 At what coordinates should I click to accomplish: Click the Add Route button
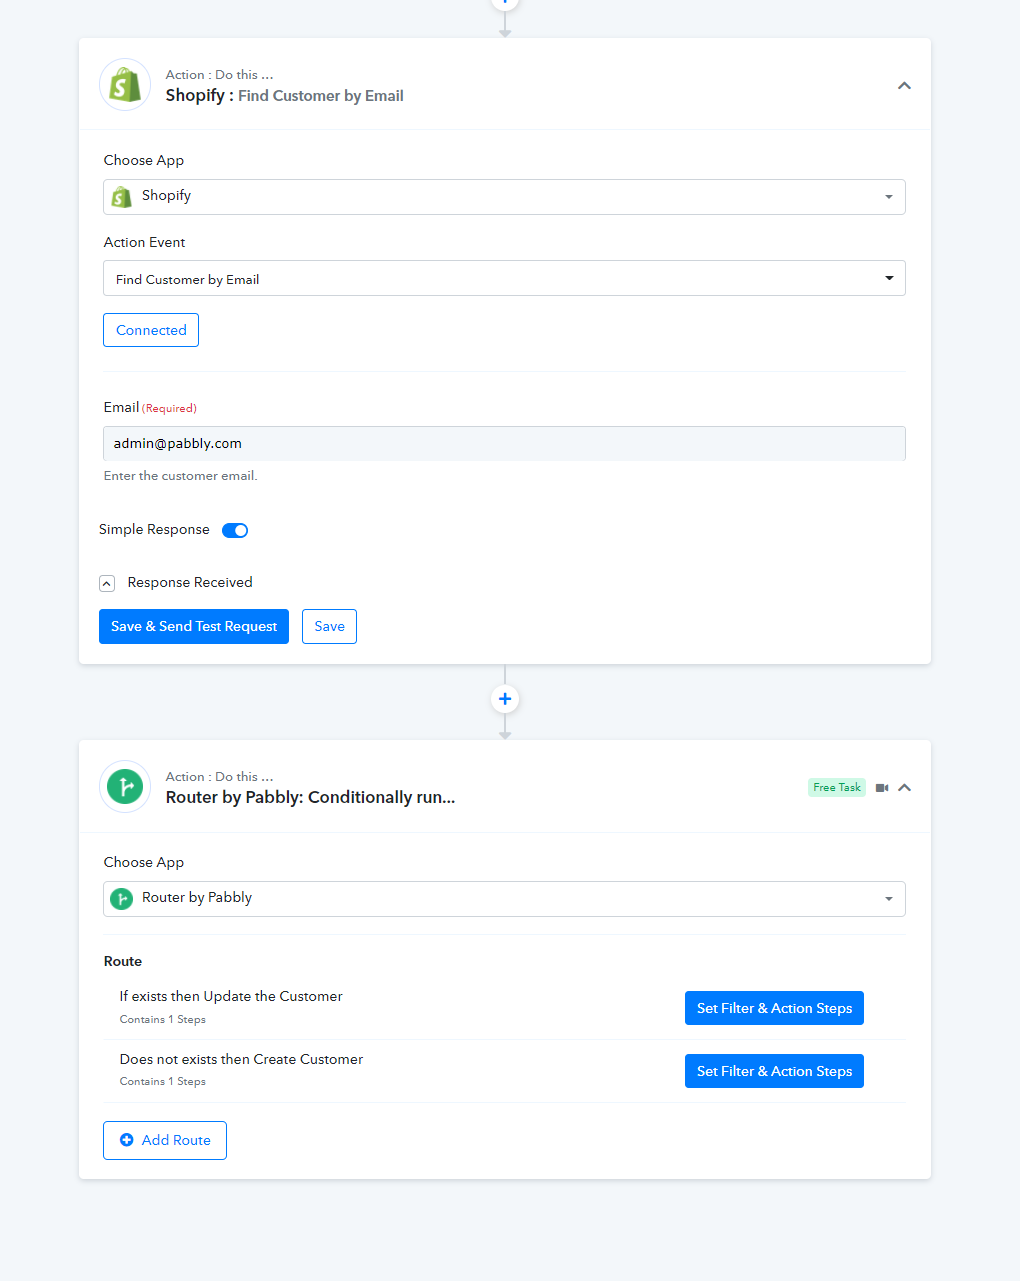click(165, 1140)
